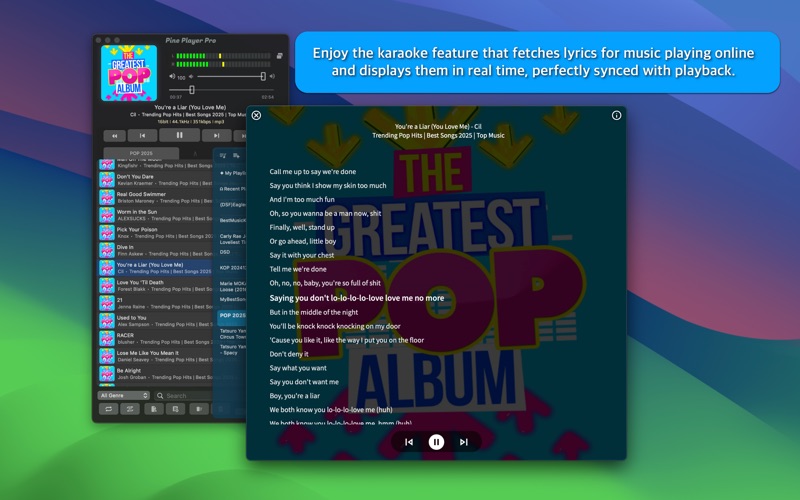
Task: Click the volume slider handle
Action: point(263,77)
